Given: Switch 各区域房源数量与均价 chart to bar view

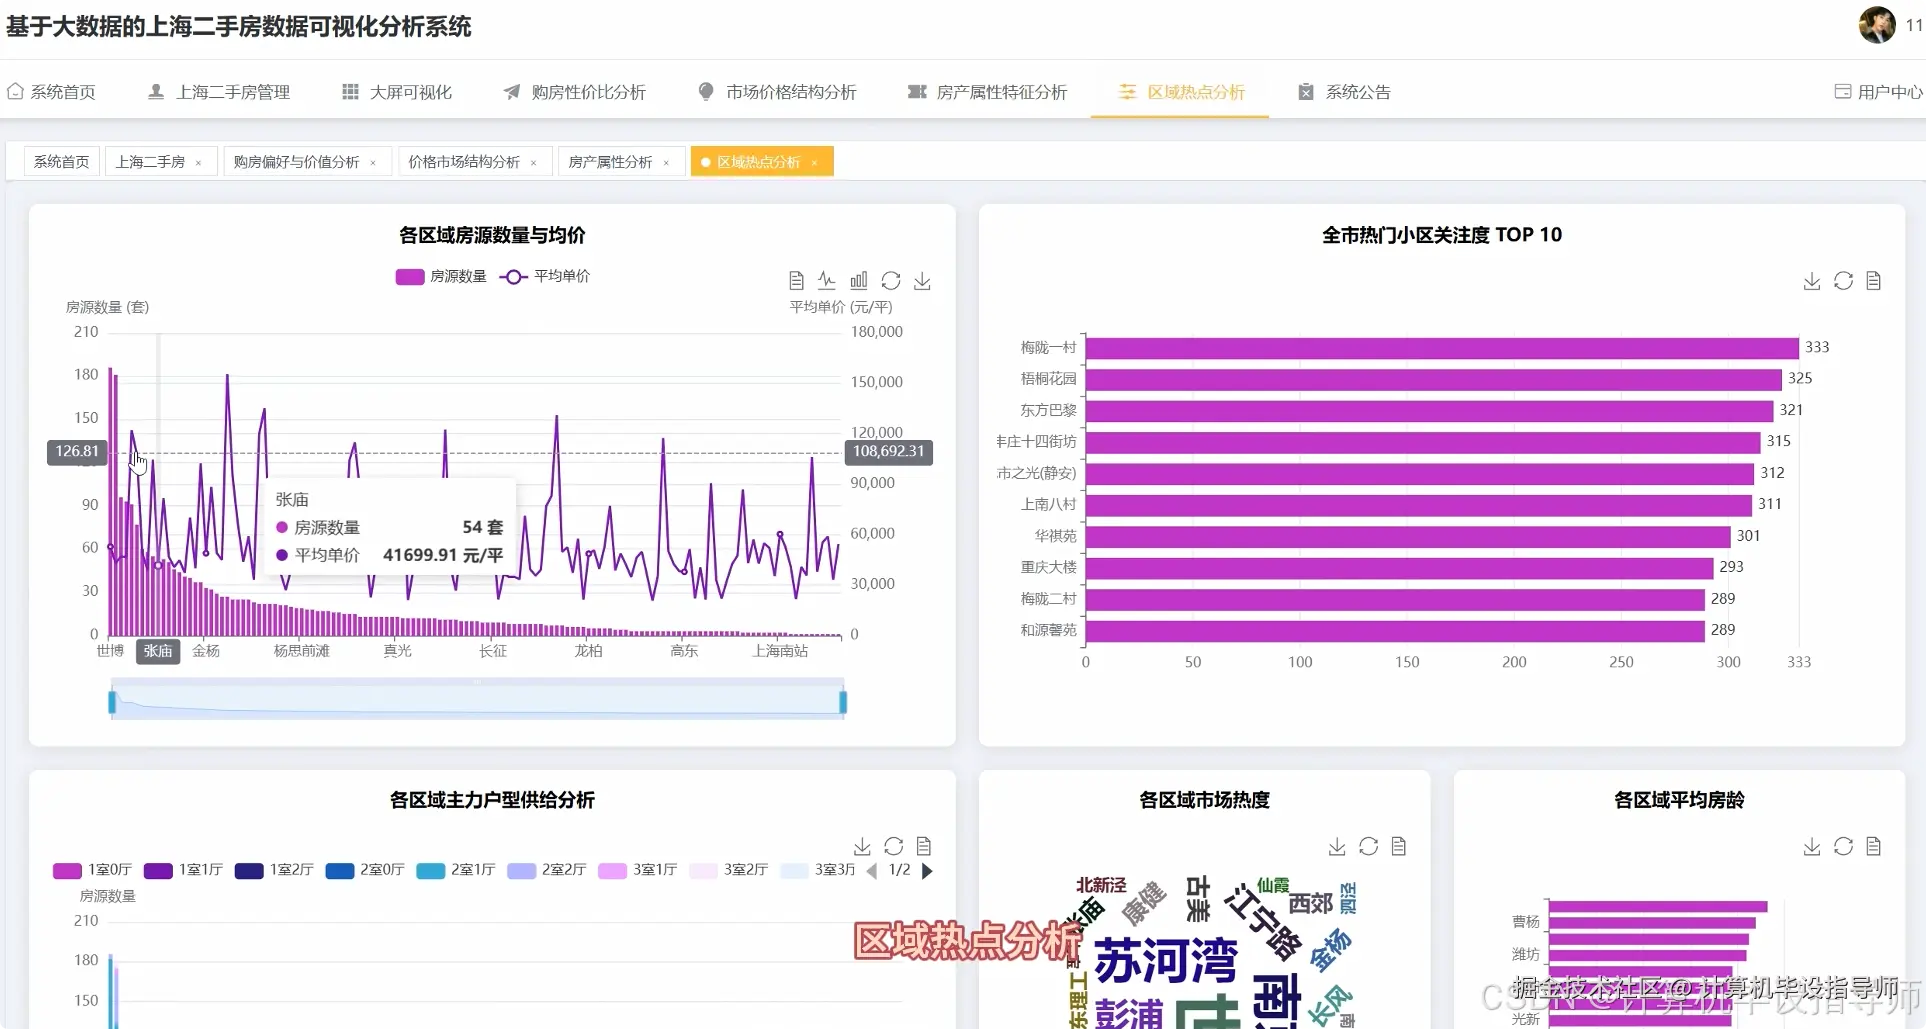Looking at the screenshot, I should click(x=858, y=280).
